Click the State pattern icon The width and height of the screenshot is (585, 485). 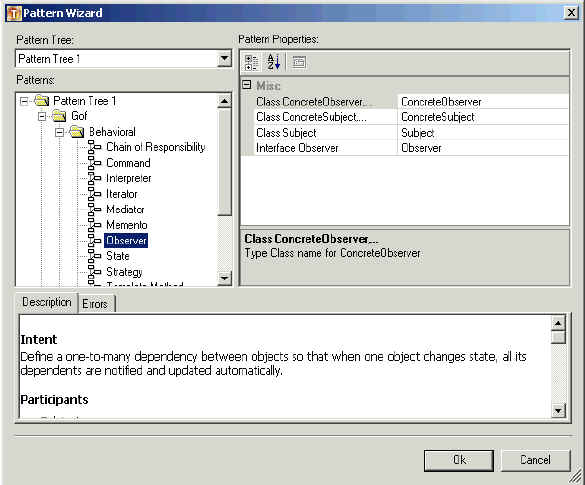tap(95, 256)
